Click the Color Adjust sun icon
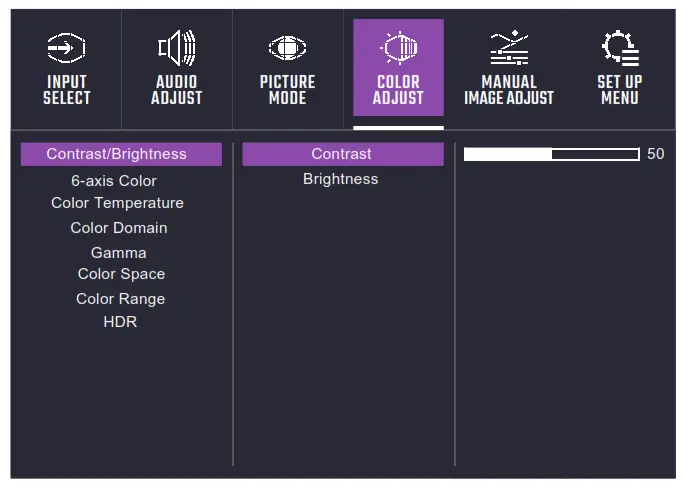This screenshot has width=688, height=491. click(x=398, y=48)
